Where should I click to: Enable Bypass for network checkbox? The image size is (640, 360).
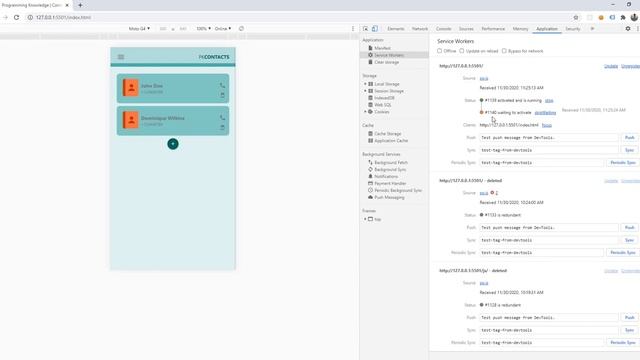click(504, 51)
